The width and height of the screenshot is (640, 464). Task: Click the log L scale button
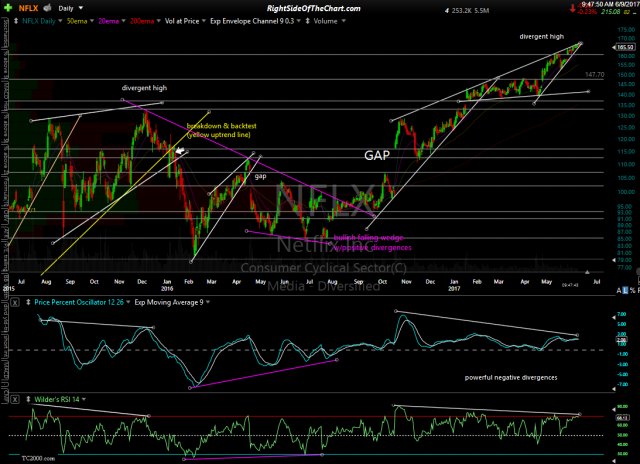click(x=625, y=291)
